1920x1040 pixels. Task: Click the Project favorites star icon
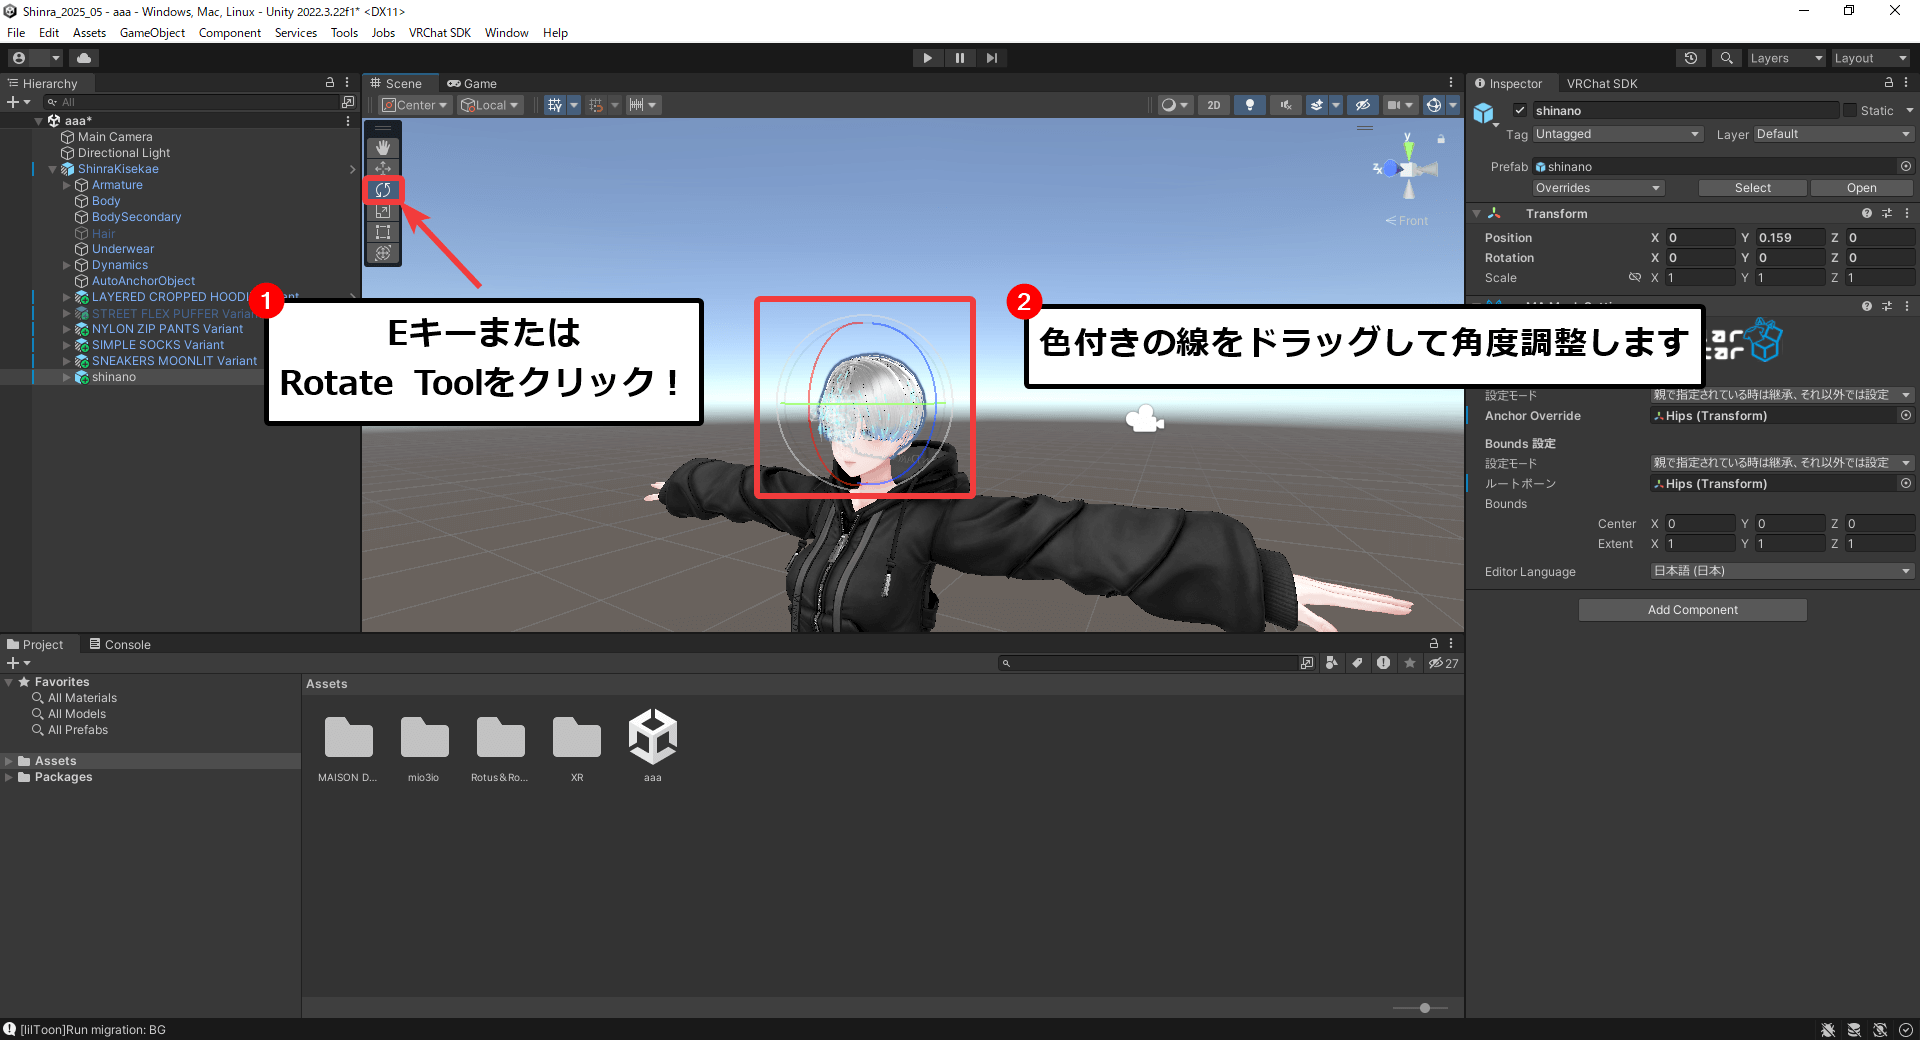pyautogui.click(x=1410, y=663)
